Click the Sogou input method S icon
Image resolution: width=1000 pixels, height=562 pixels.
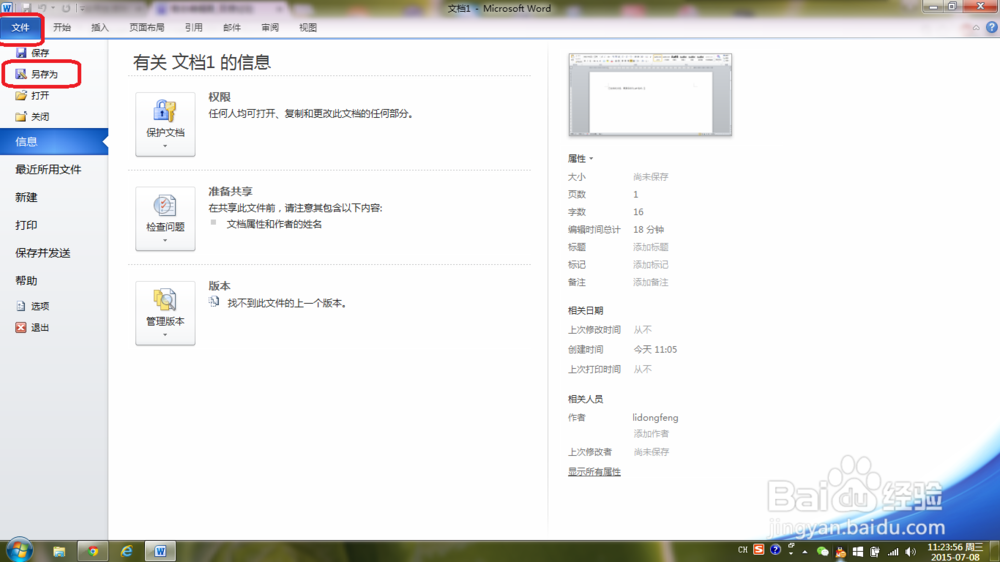[758, 550]
